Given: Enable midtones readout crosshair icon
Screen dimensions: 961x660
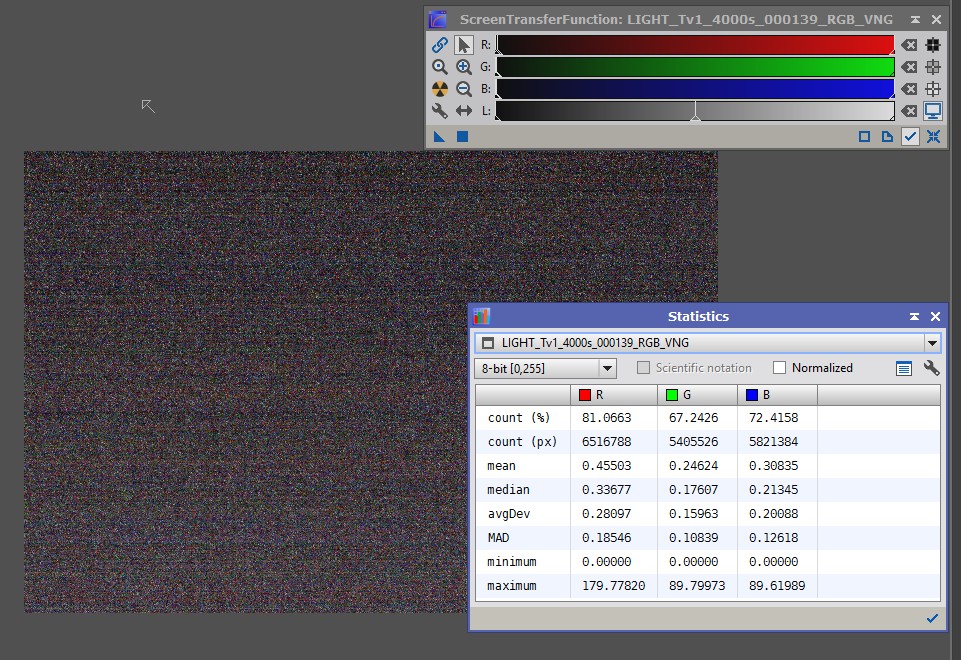Looking at the screenshot, I should [933, 67].
